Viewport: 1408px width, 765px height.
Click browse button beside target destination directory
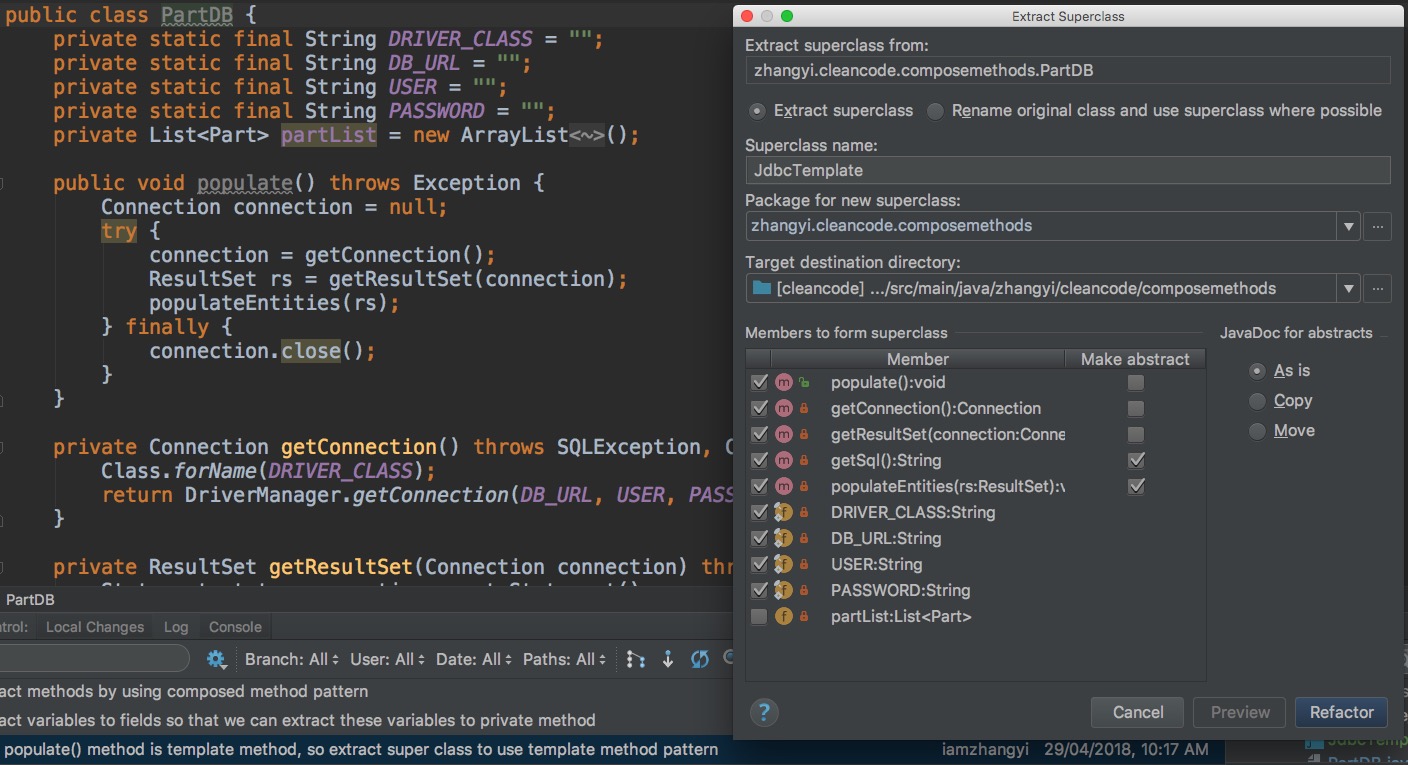pyautogui.click(x=1377, y=289)
